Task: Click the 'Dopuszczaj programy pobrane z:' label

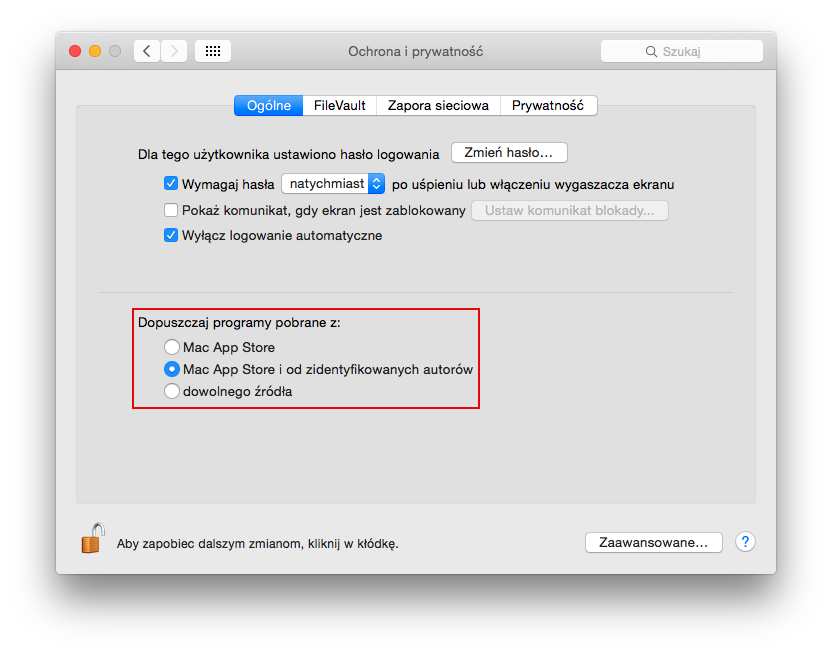Action: coord(239,322)
